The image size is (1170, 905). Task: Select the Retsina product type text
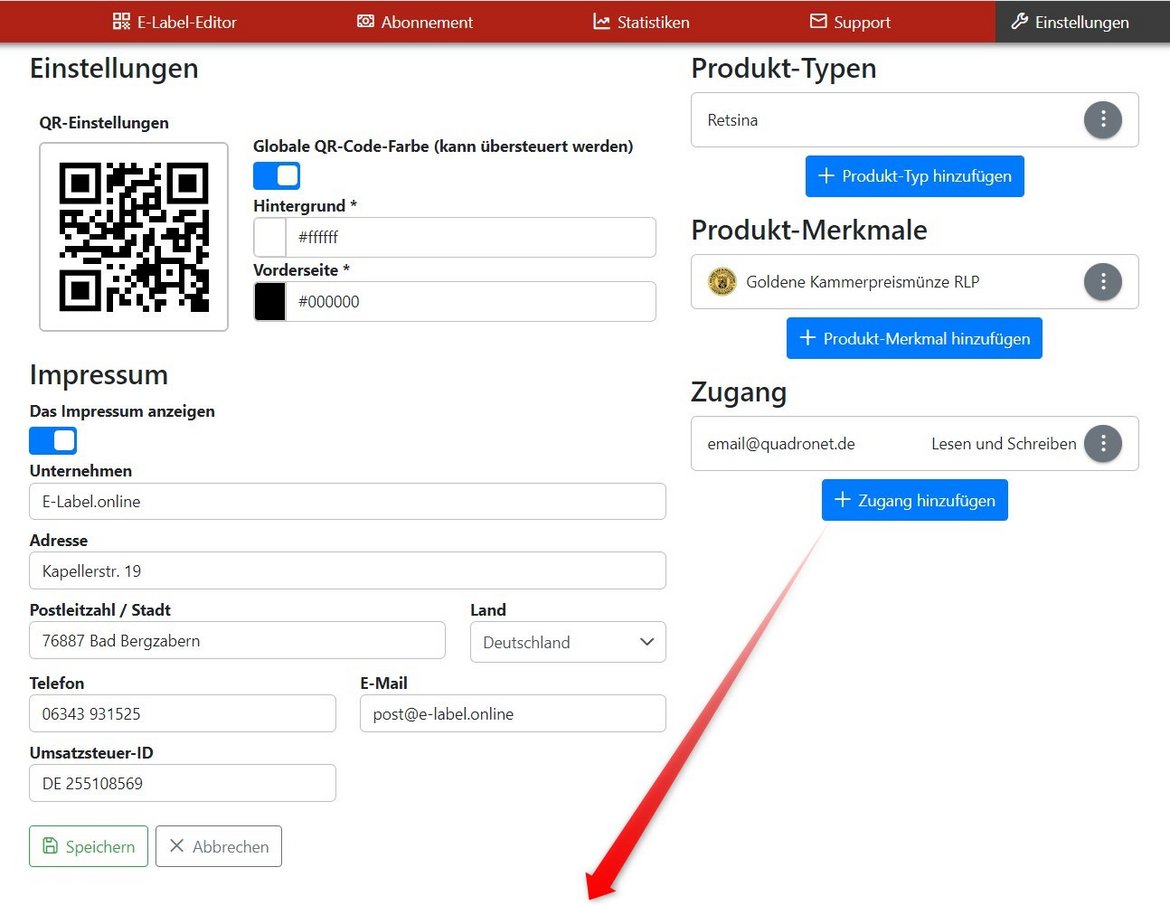pos(732,120)
